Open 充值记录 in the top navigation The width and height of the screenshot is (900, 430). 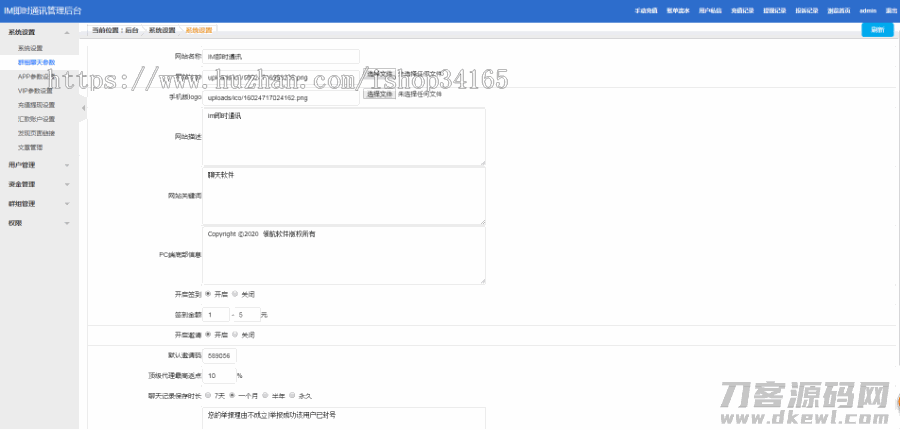coord(742,10)
